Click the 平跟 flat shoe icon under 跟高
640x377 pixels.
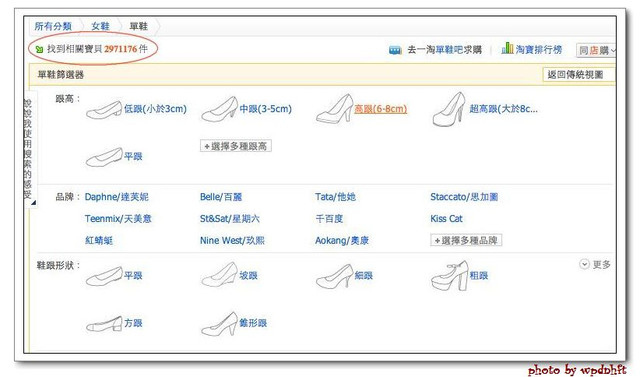click(104, 157)
